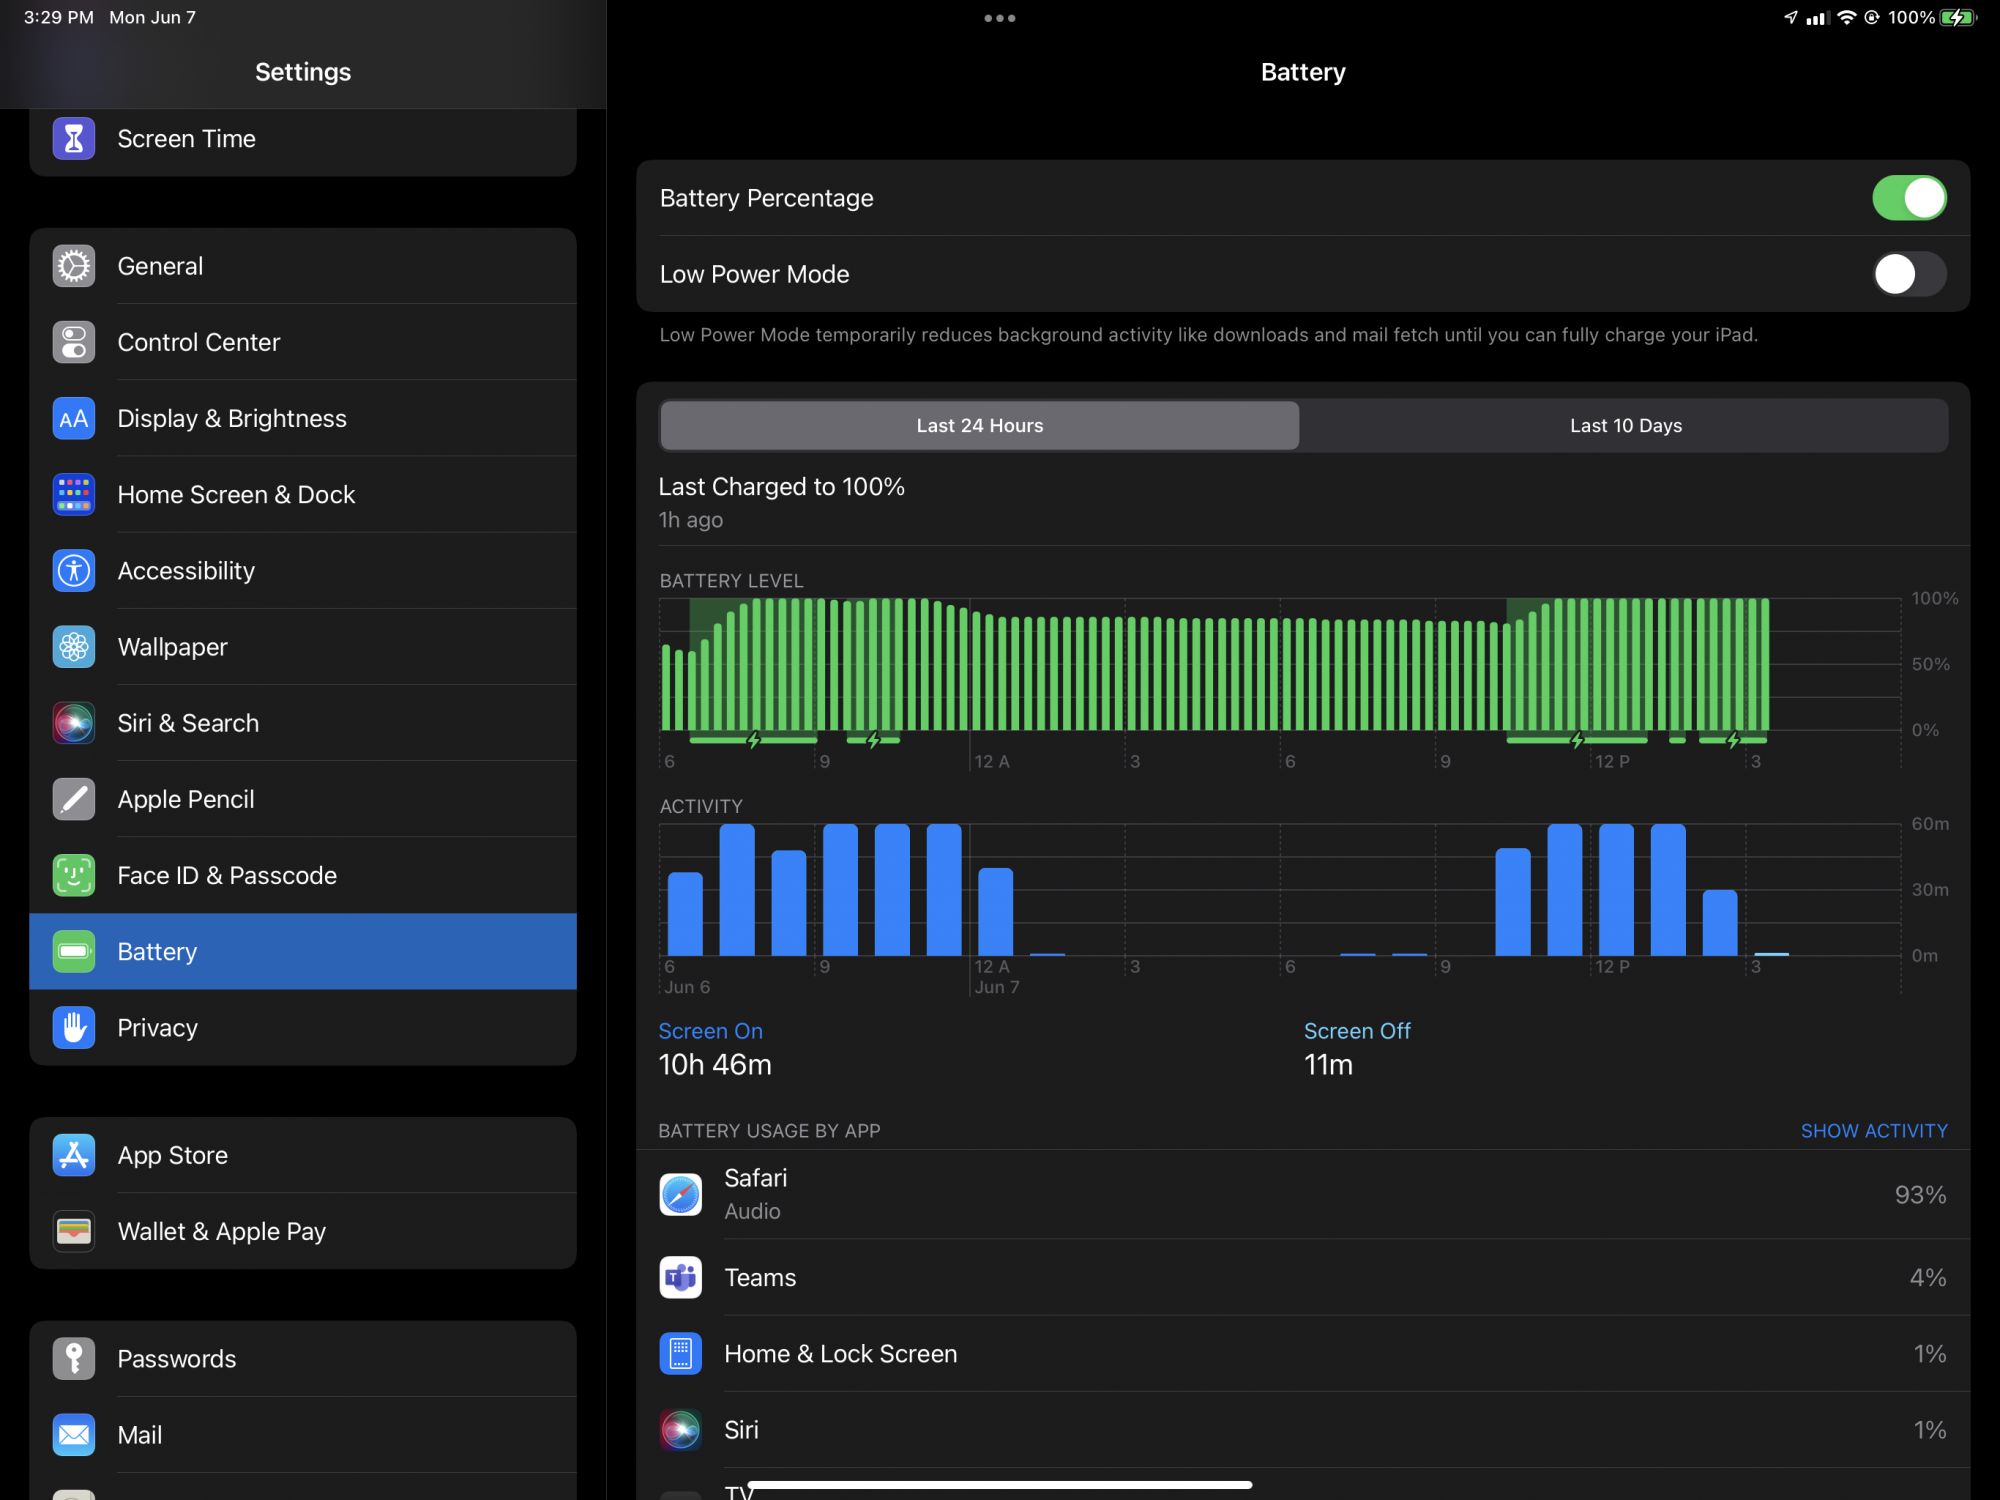Tap the Siri & Search icon
Viewport: 2000px width, 1500px height.
click(x=74, y=723)
